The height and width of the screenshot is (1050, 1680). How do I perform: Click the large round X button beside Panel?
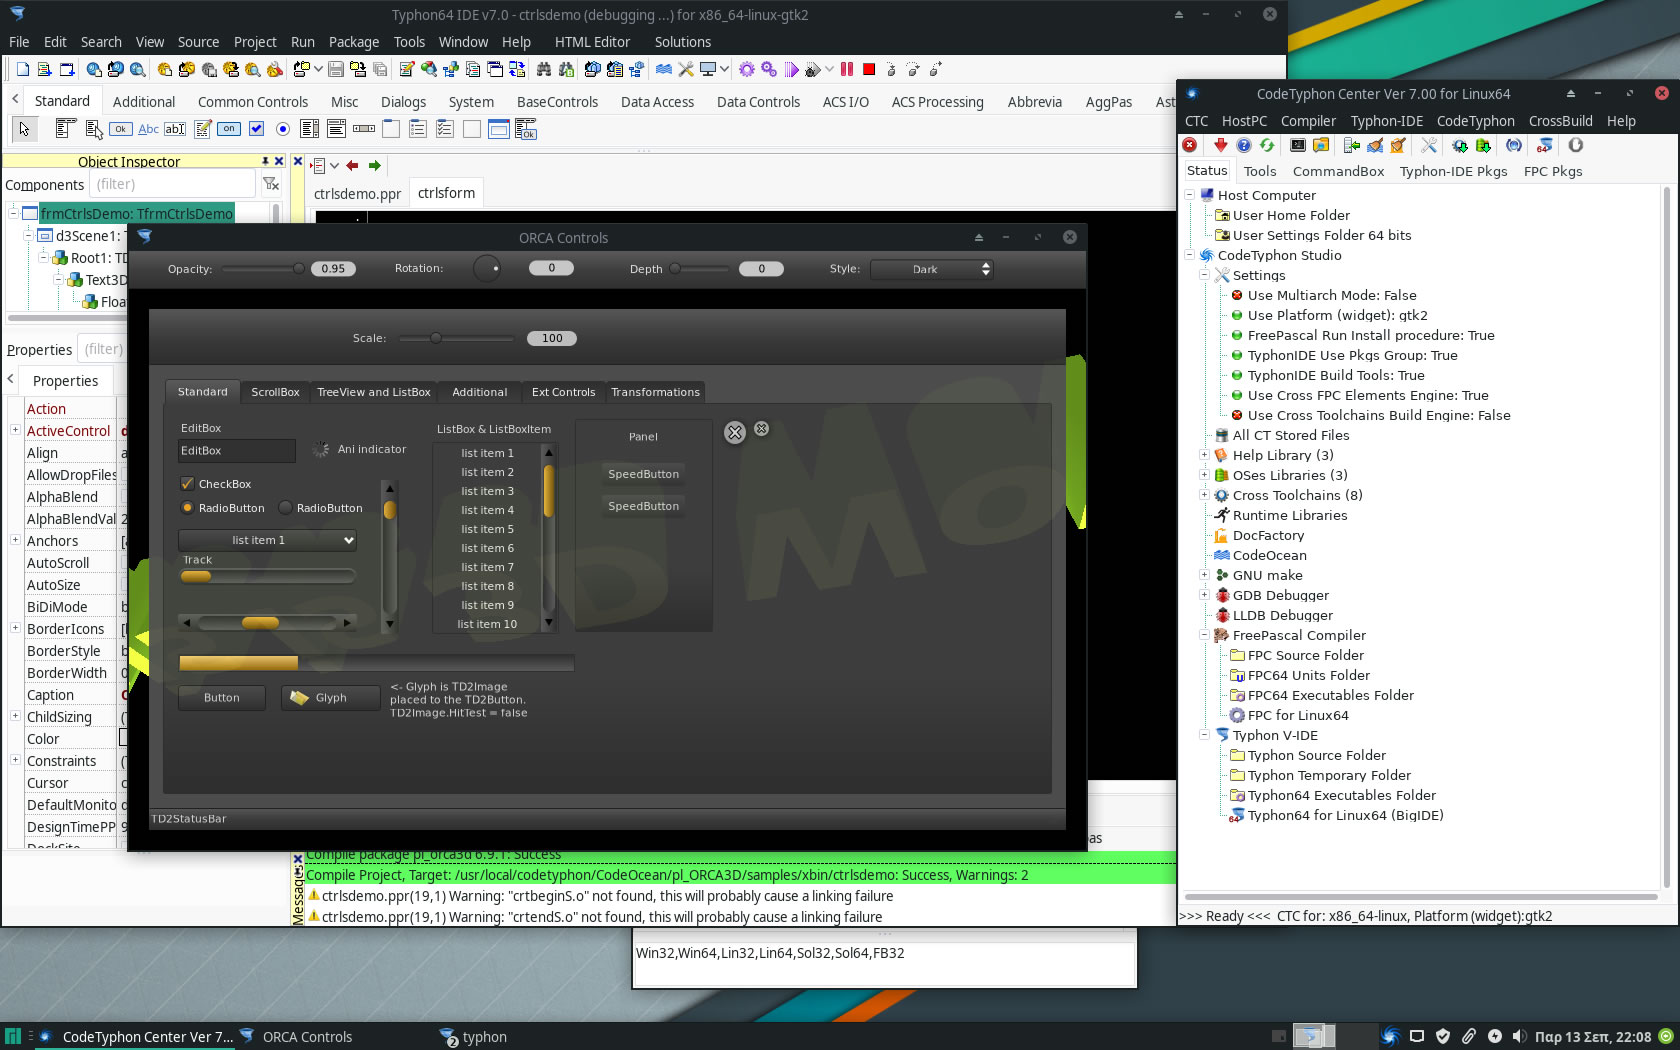(x=735, y=432)
